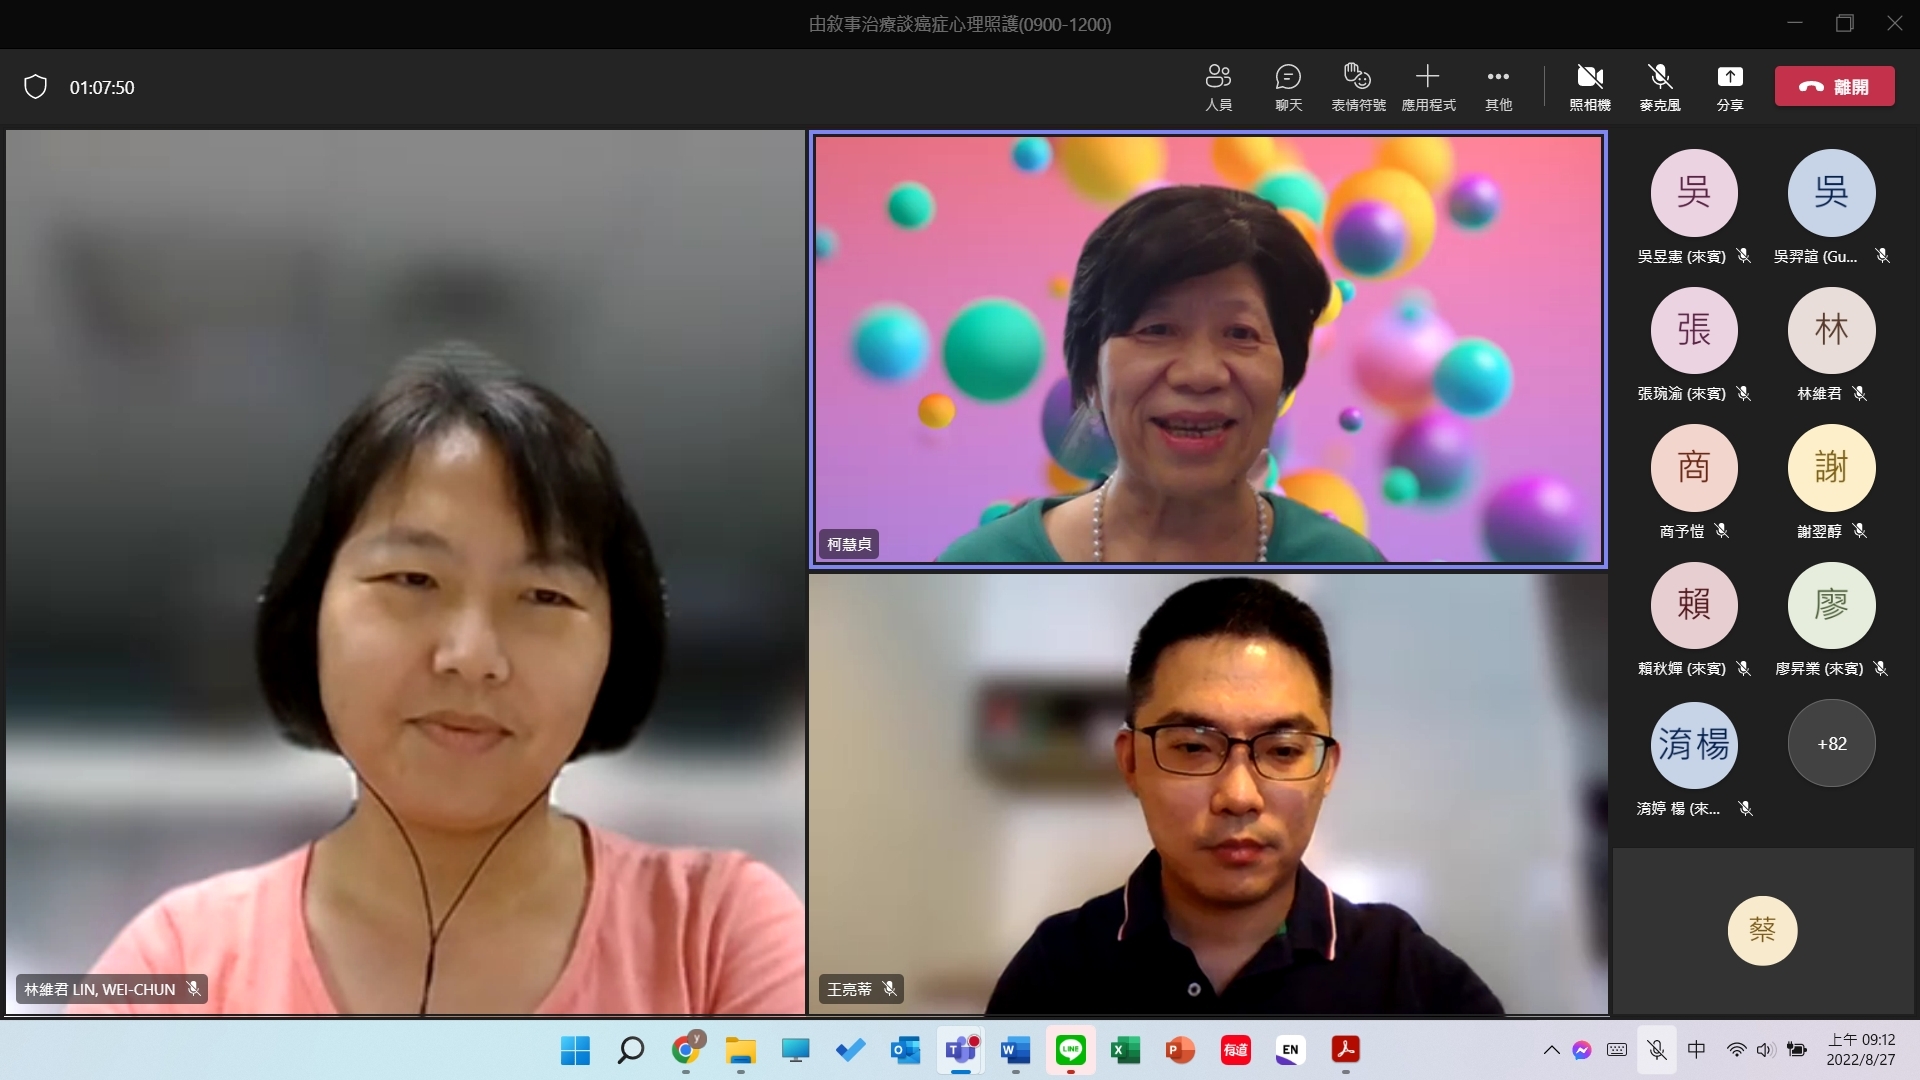This screenshot has height=1080, width=1920.
Task: Click the volume speaker tray icon
Action: pos(1766,1050)
